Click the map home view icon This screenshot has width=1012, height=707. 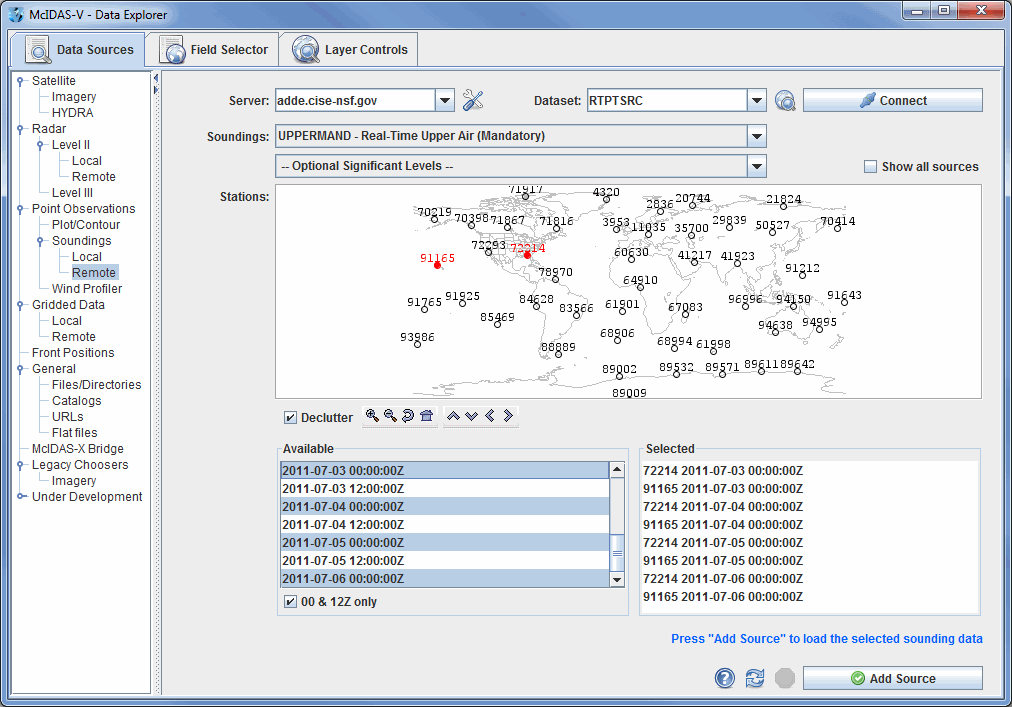pos(426,415)
